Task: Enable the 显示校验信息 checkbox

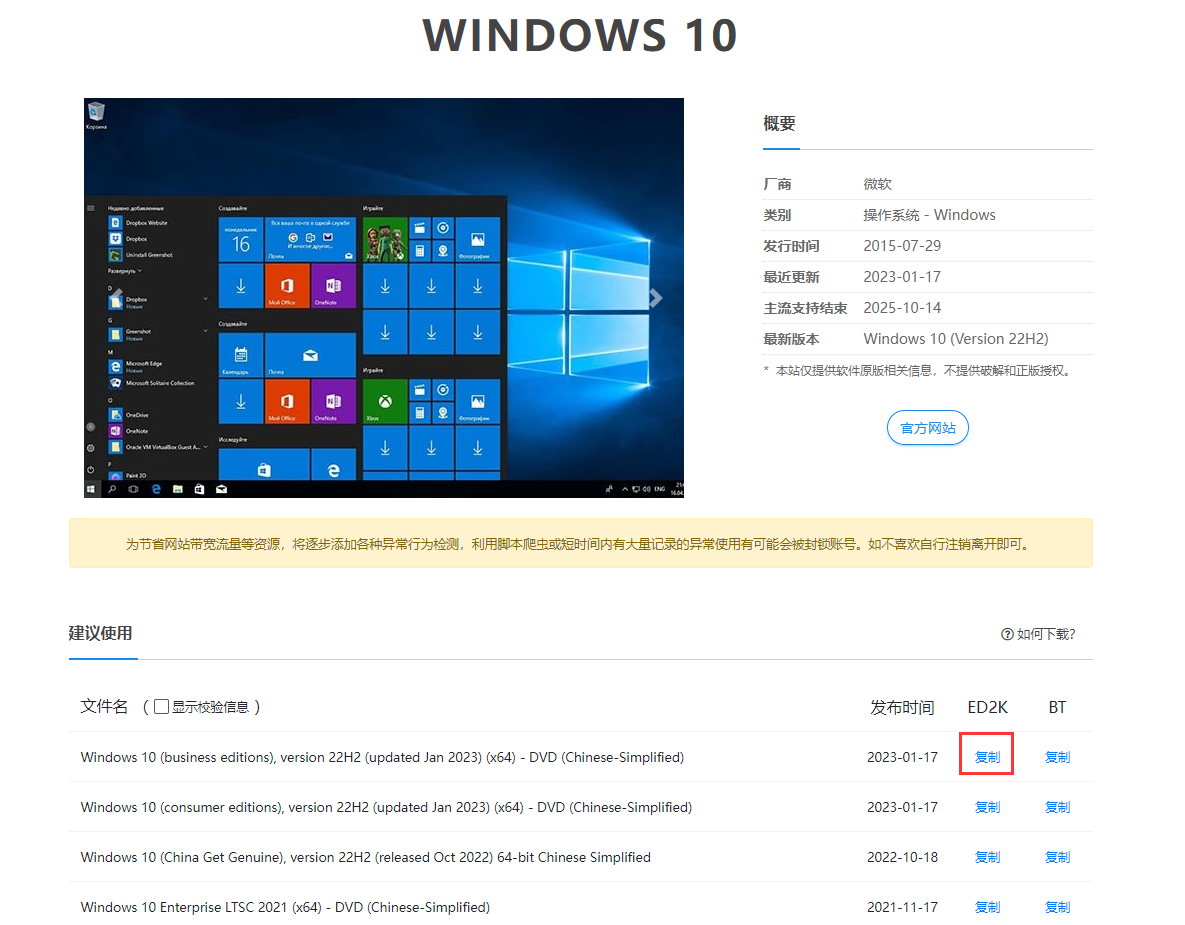Action: tap(161, 707)
